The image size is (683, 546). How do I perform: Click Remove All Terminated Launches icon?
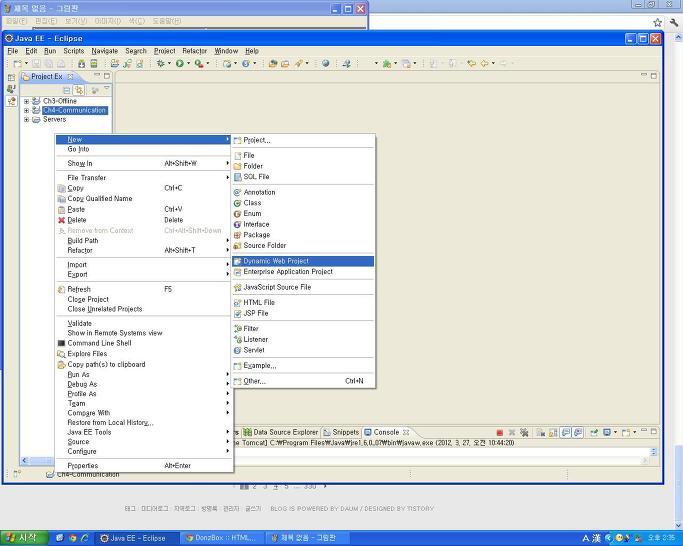524,433
